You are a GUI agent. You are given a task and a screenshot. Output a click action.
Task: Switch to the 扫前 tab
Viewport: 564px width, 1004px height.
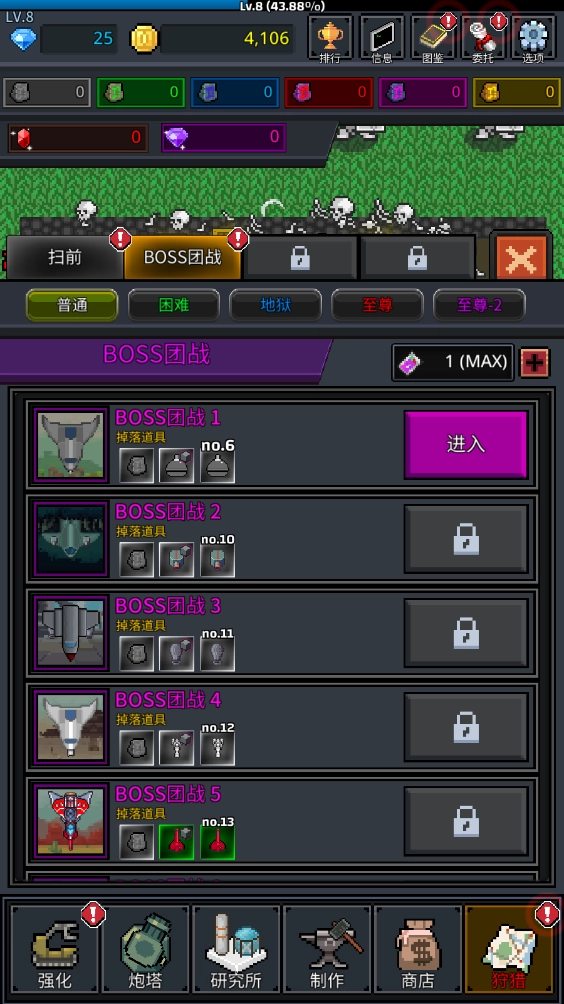coord(65,257)
